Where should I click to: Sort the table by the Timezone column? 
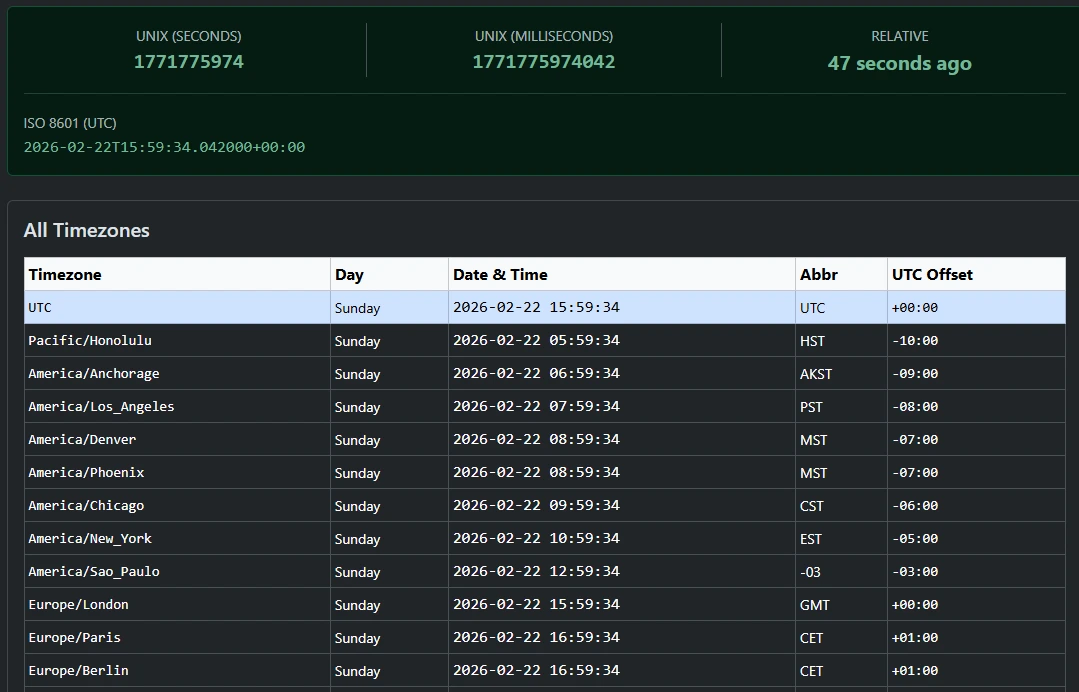tap(64, 274)
